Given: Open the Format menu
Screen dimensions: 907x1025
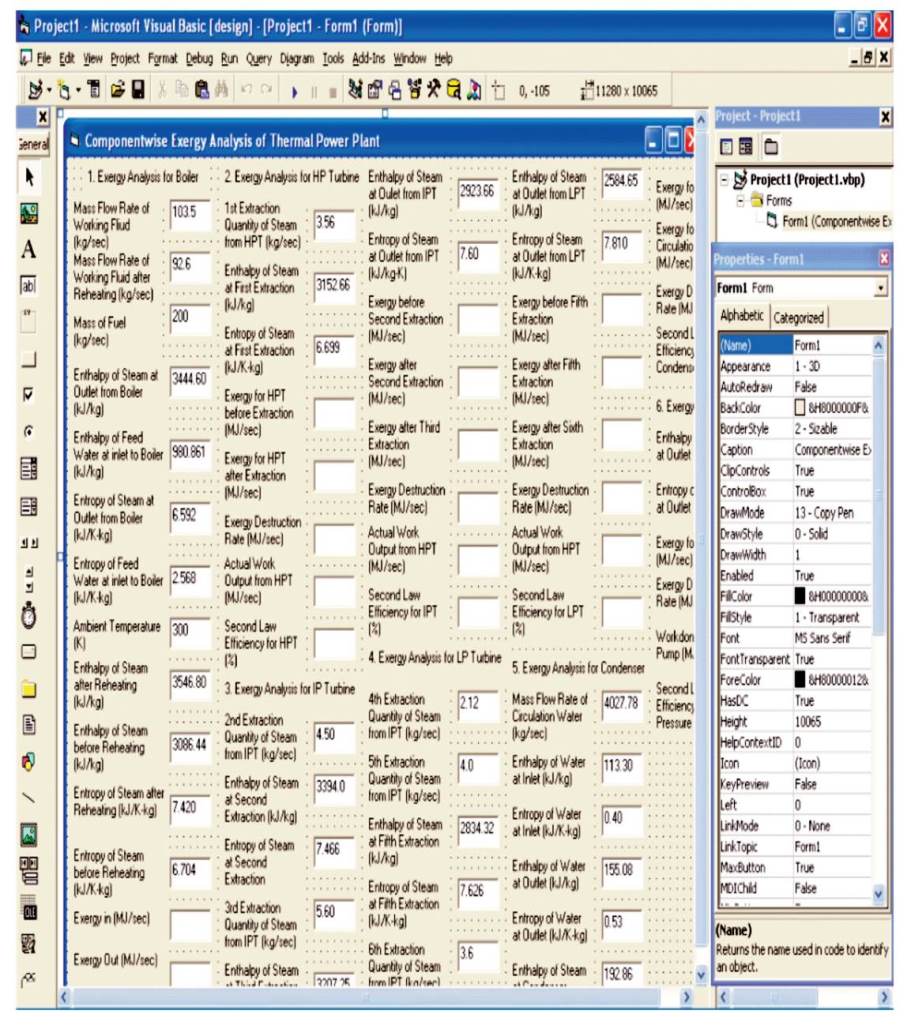Looking at the screenshot, I should [x=163, y=59].
